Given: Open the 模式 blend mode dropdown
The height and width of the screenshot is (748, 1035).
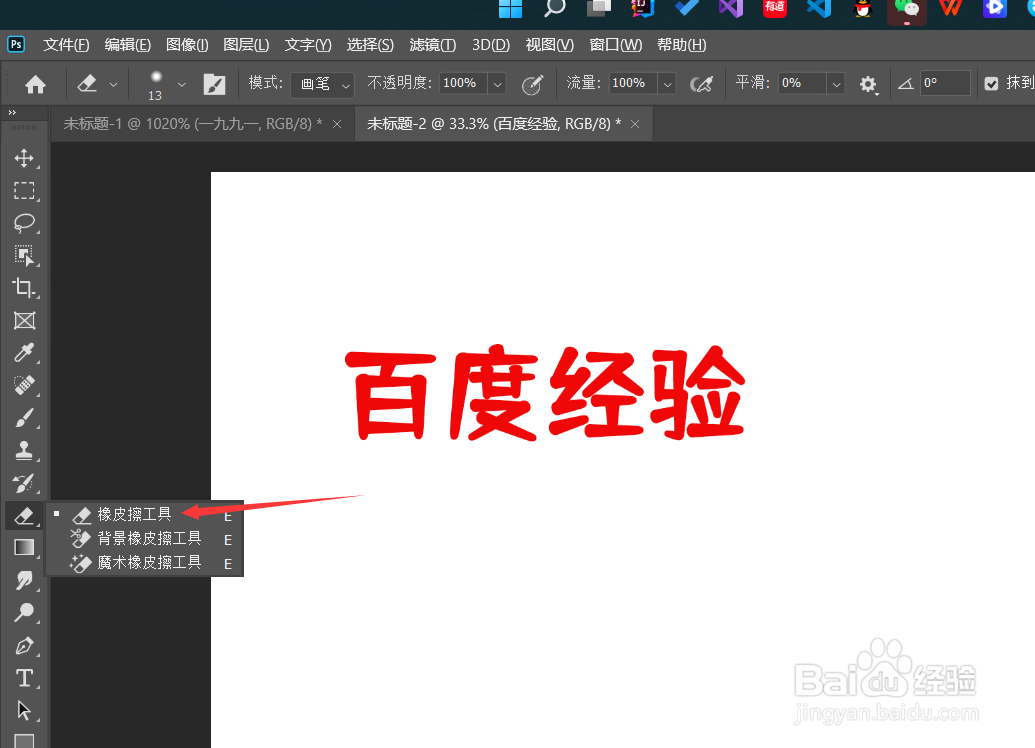Looking at the screenshot, I should tap(322, 84).
